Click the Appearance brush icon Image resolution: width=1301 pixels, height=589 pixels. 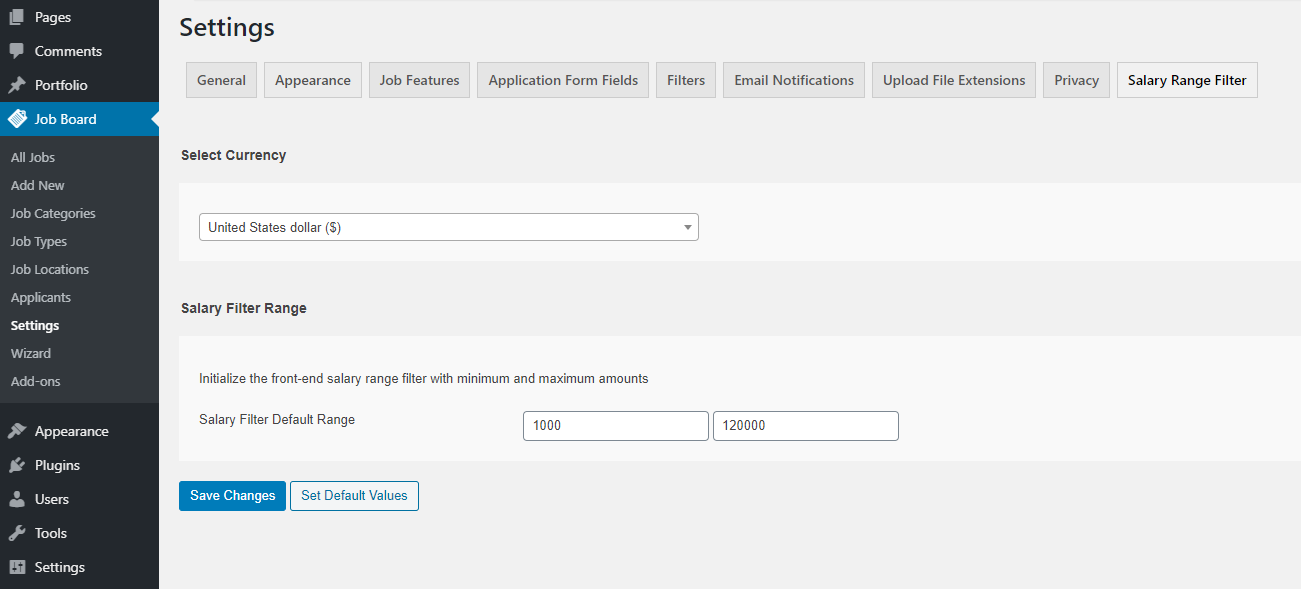[x=18, y=430]
